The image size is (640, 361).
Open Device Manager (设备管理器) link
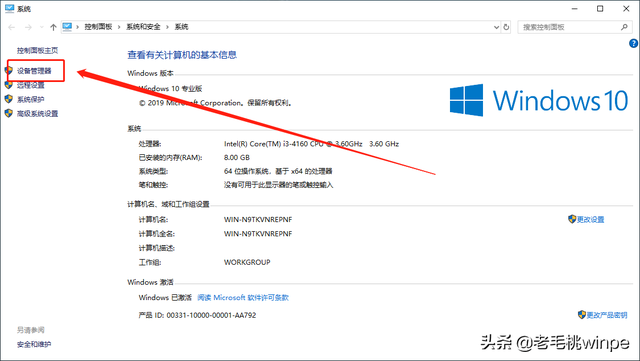tap(34, 71)
